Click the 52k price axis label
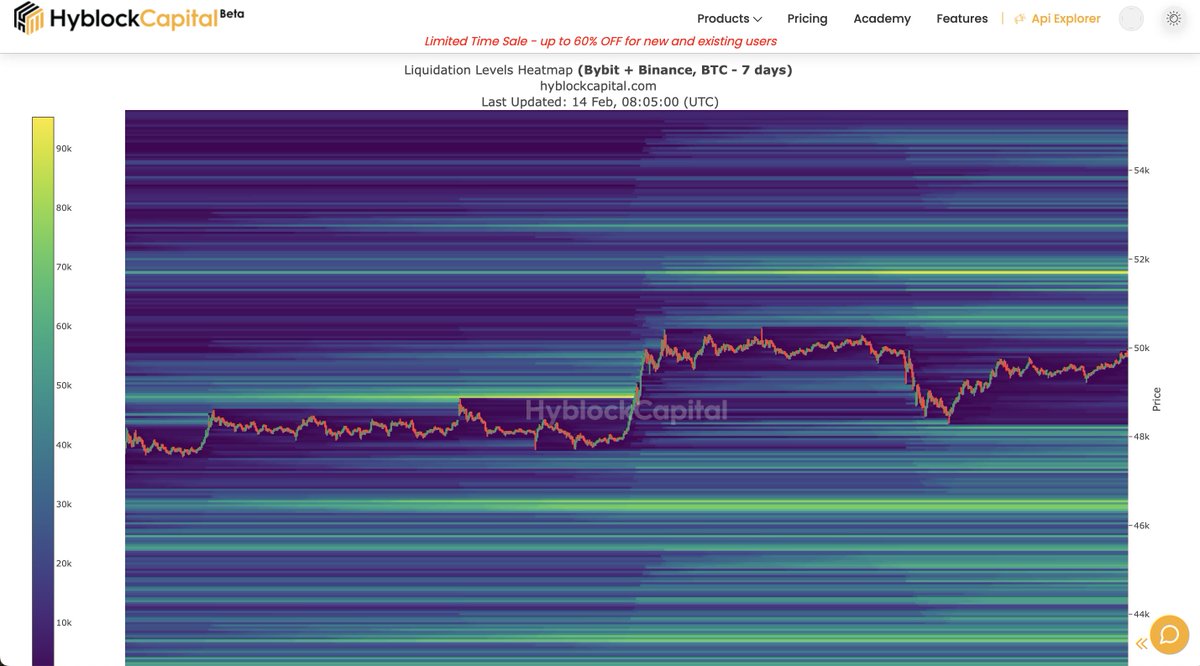Viewport: 1200px width, 666px height. 1141,260
